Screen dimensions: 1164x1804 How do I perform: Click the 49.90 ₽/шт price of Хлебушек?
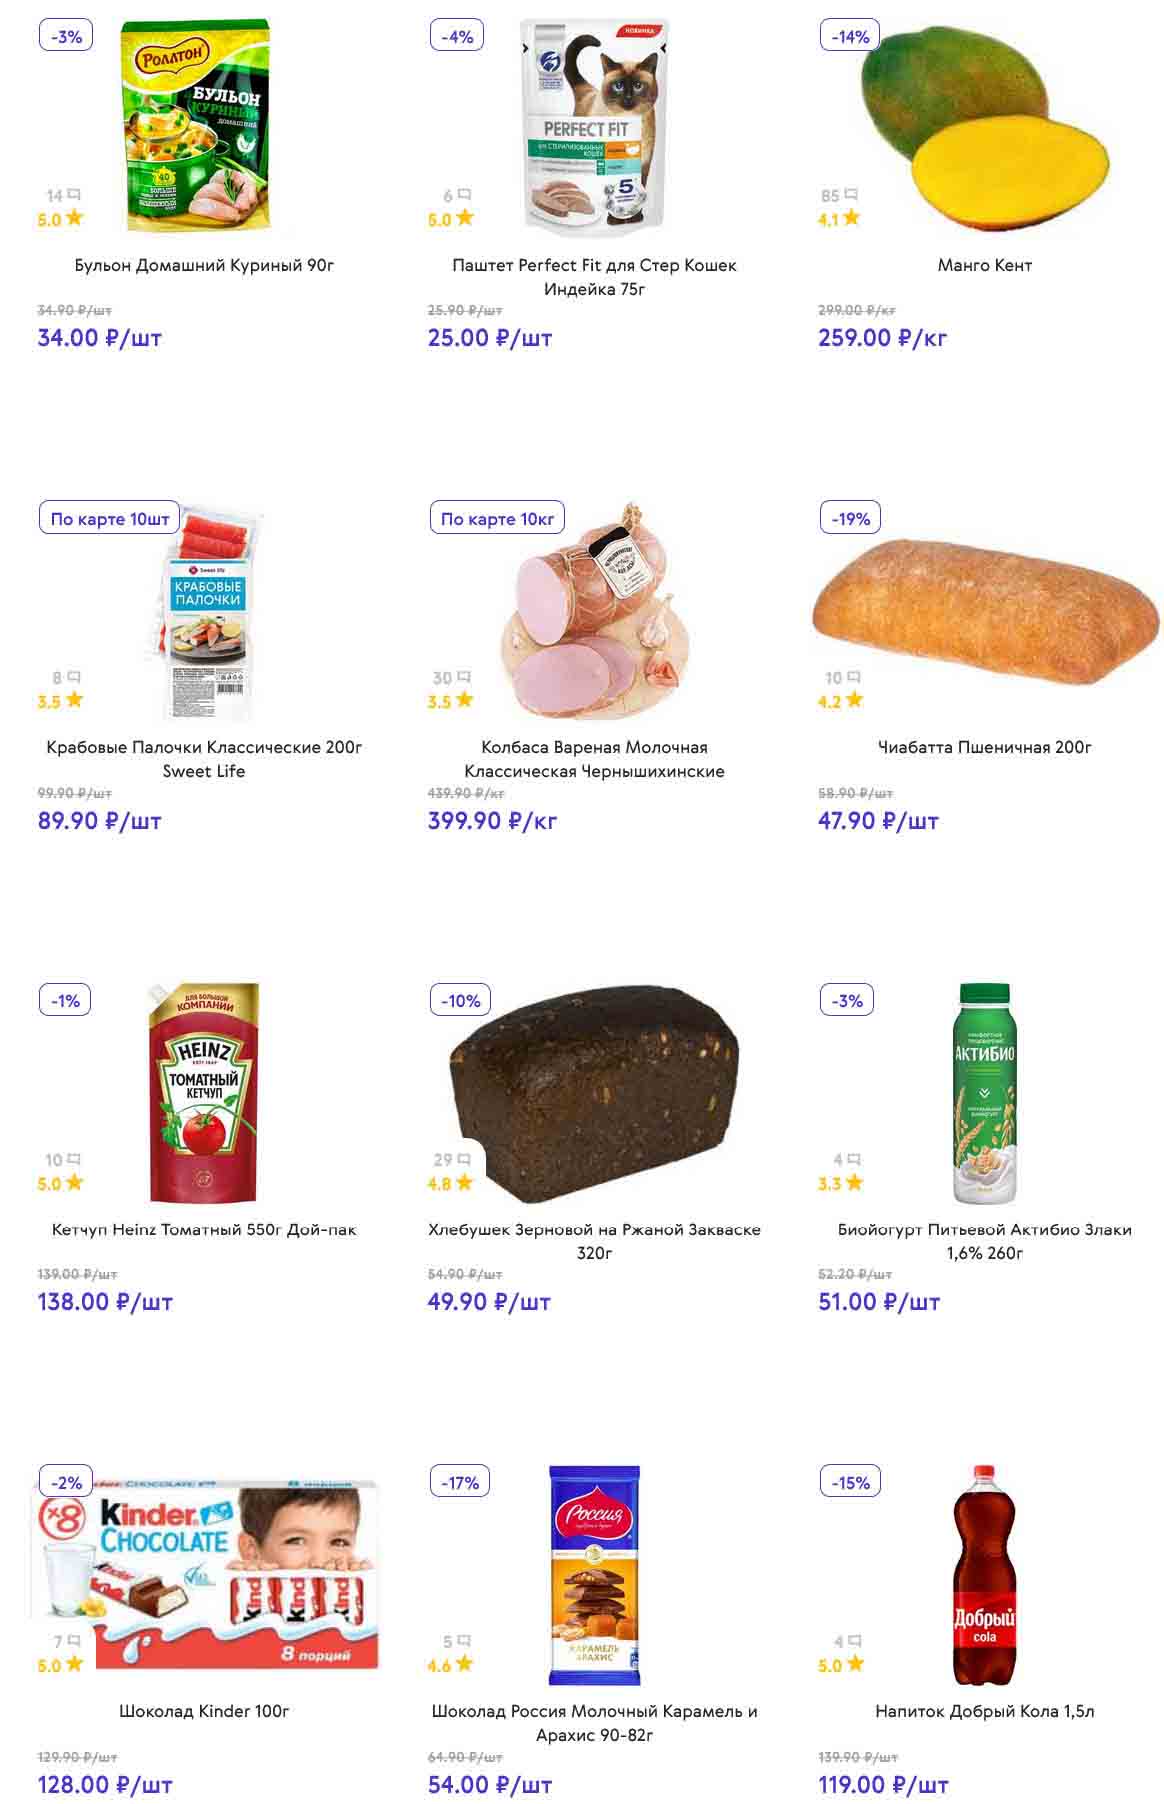[489, 1302]
